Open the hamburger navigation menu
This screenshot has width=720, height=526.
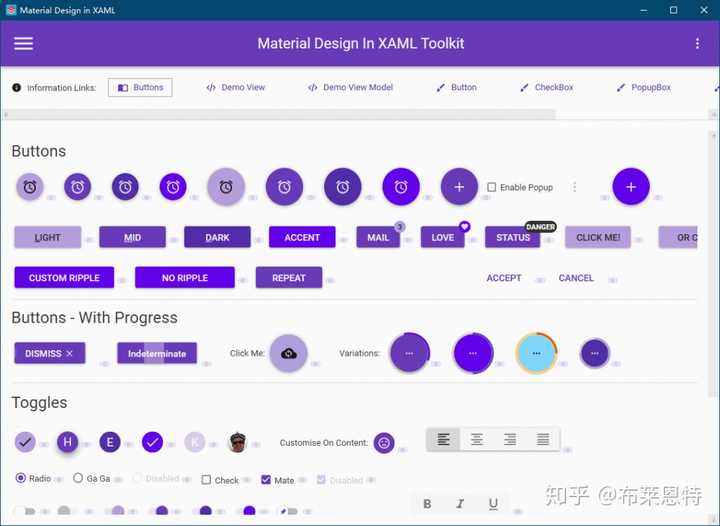(x=23, y=44)
